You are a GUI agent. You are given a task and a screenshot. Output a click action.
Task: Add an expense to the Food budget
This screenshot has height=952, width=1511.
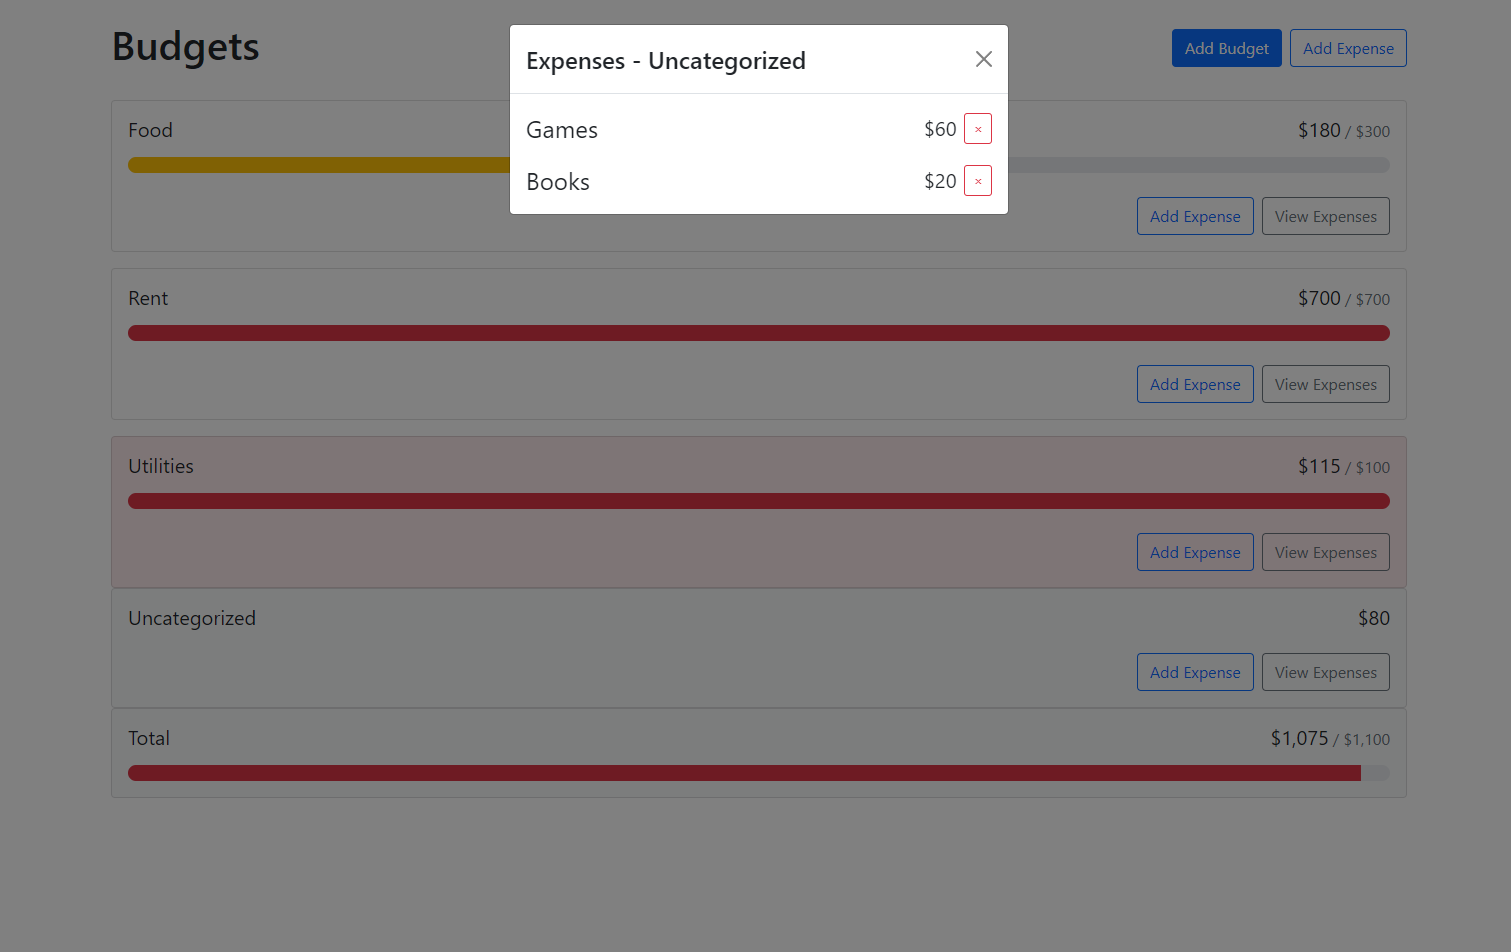point(1195,216)
